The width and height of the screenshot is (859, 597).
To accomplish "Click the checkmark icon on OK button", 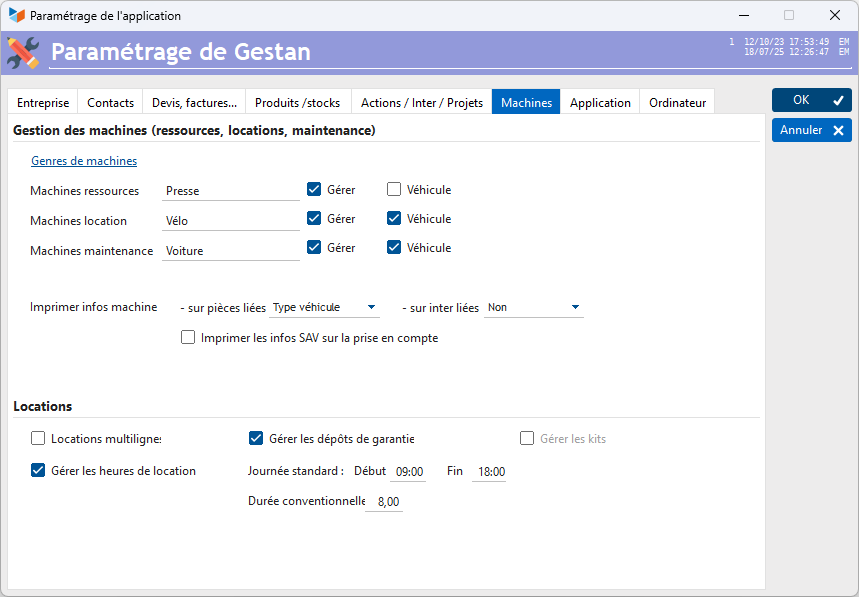I will click(838, 100).
